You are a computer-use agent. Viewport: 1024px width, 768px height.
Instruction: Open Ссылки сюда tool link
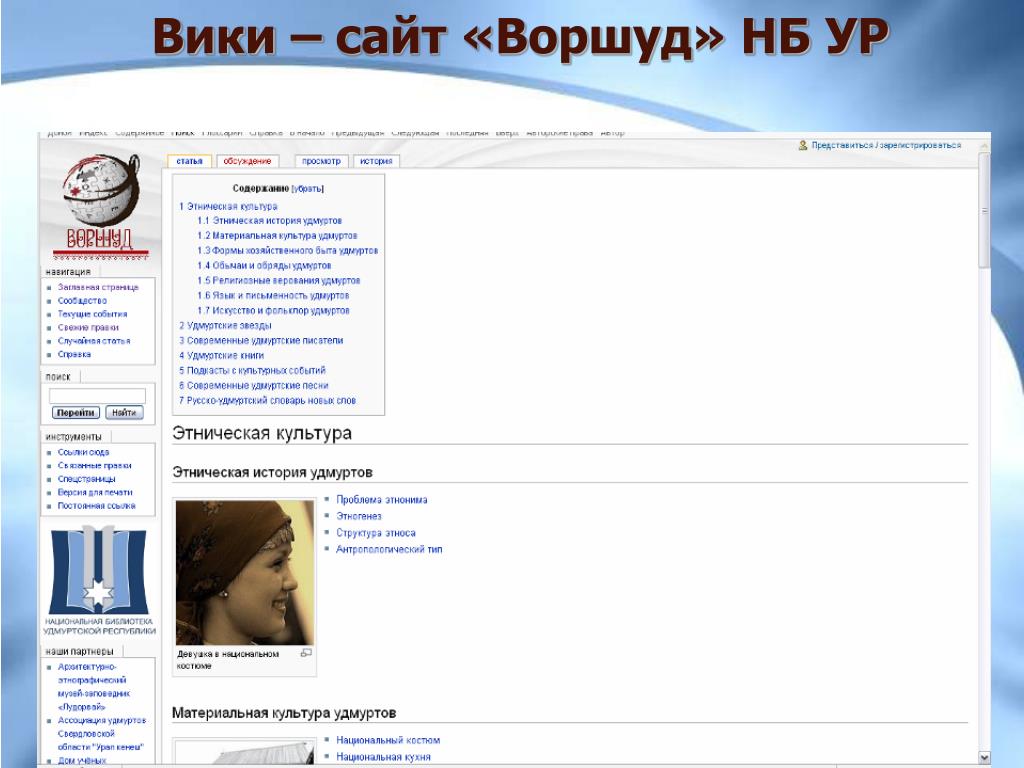click(84, 452)
